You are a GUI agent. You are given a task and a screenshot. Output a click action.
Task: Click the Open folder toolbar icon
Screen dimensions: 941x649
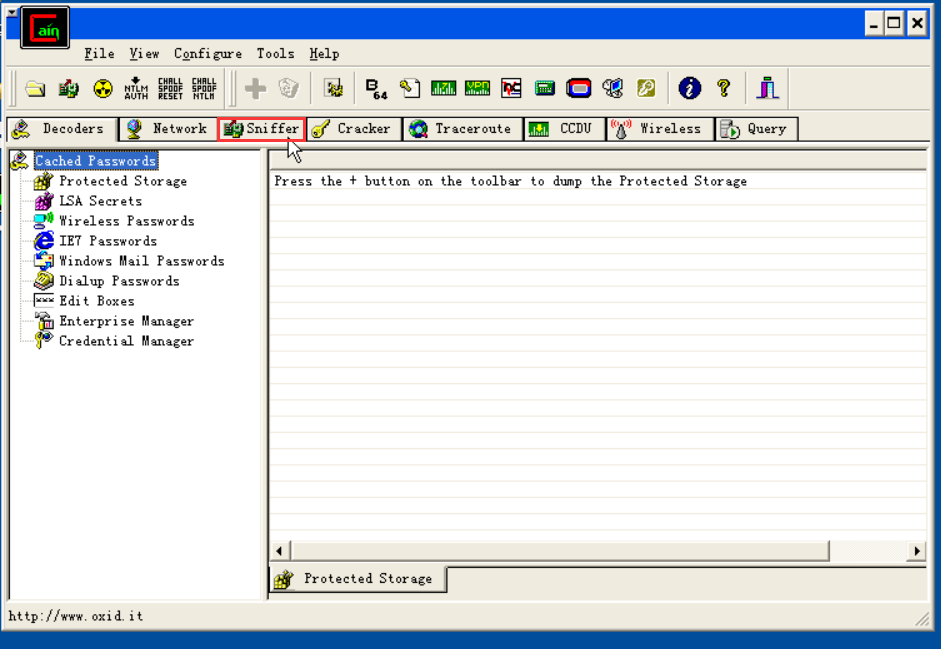35,89
